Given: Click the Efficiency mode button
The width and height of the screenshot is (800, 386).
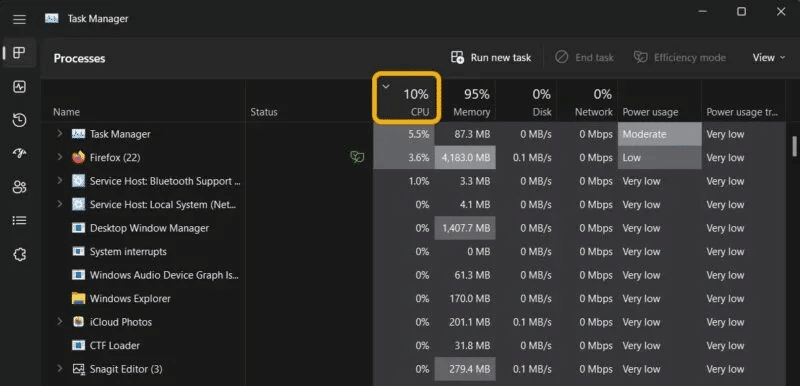Looking at the screenshot, I should tap(680, 58).
